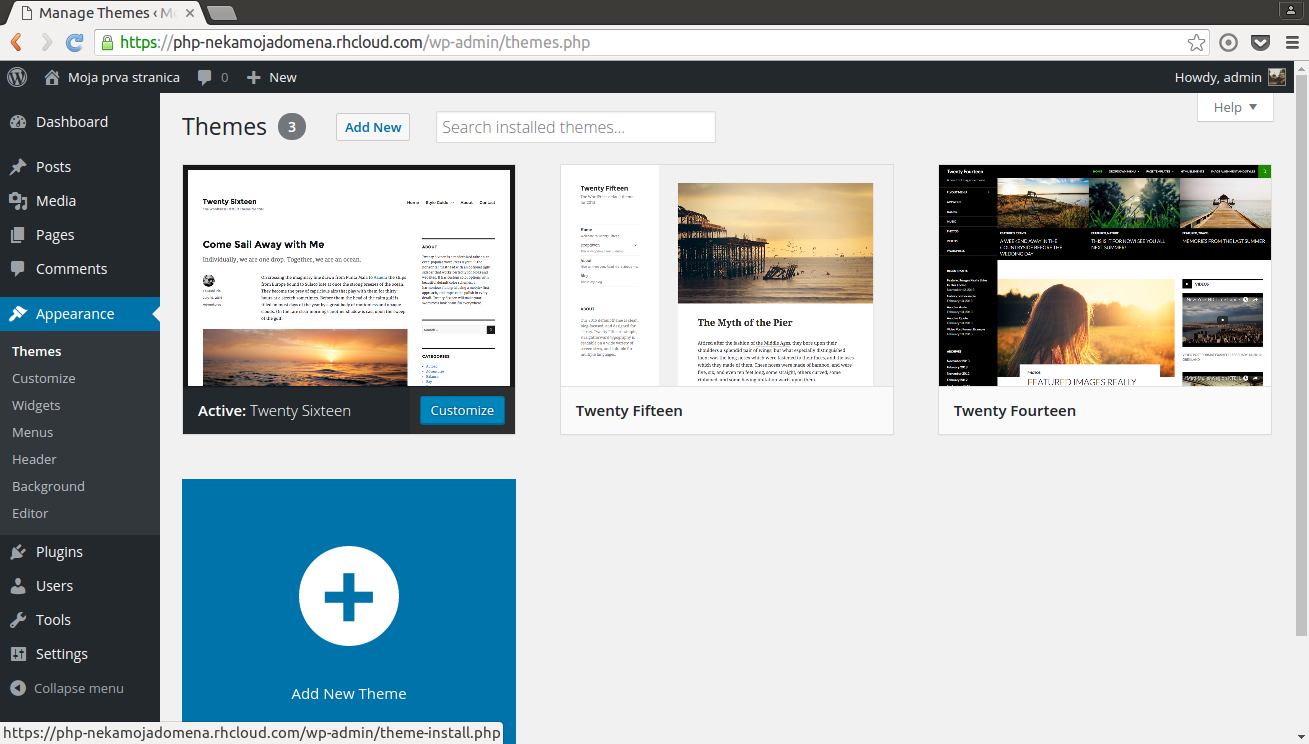Click the Twenty Fifteen theme name
Image resolution: width=1309 pixels, height=744 pixels.
[x=629, y=411]
